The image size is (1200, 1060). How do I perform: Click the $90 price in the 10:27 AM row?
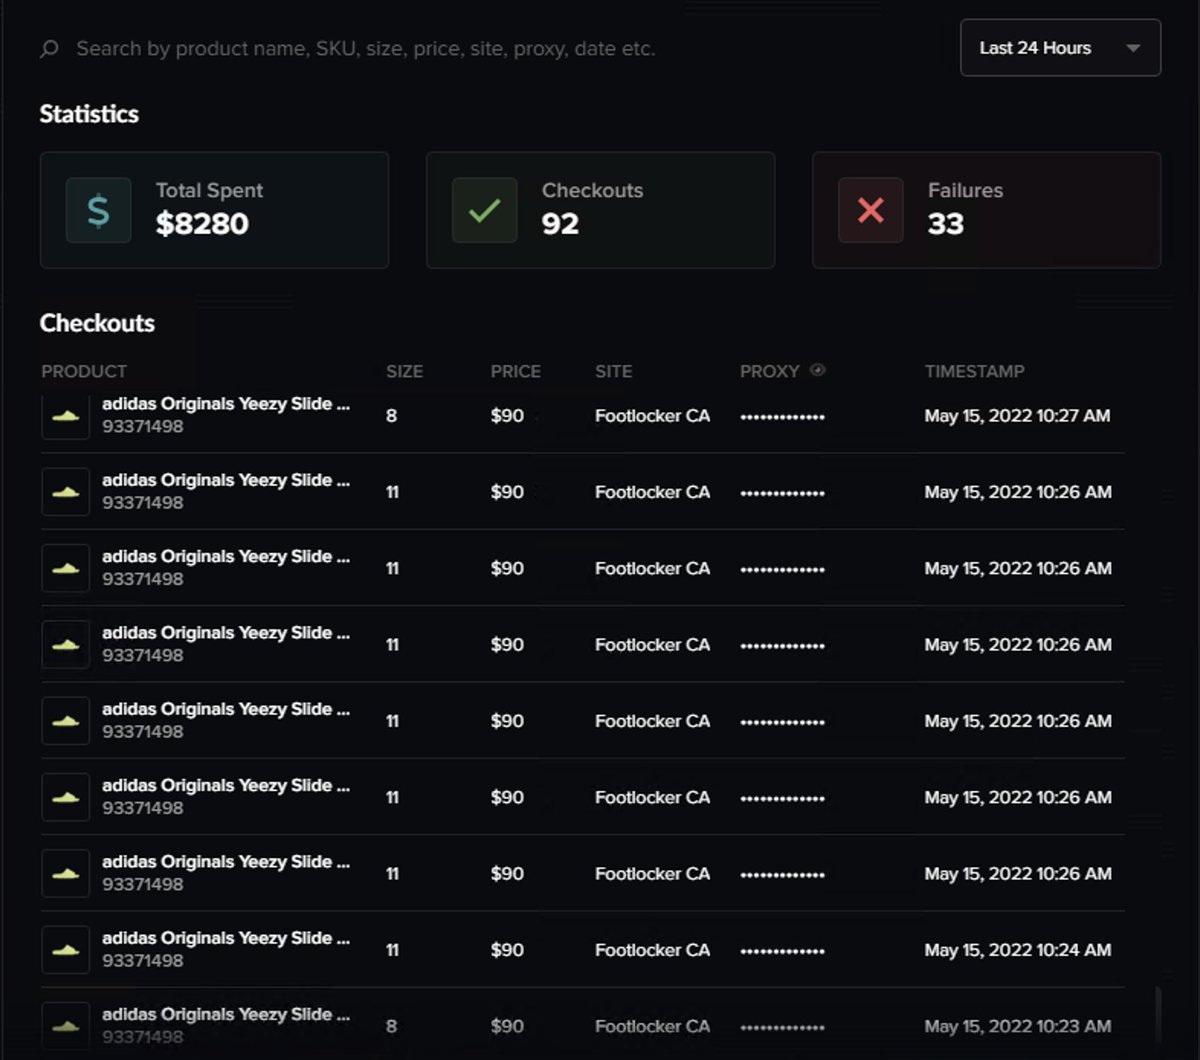coord(507,416)
